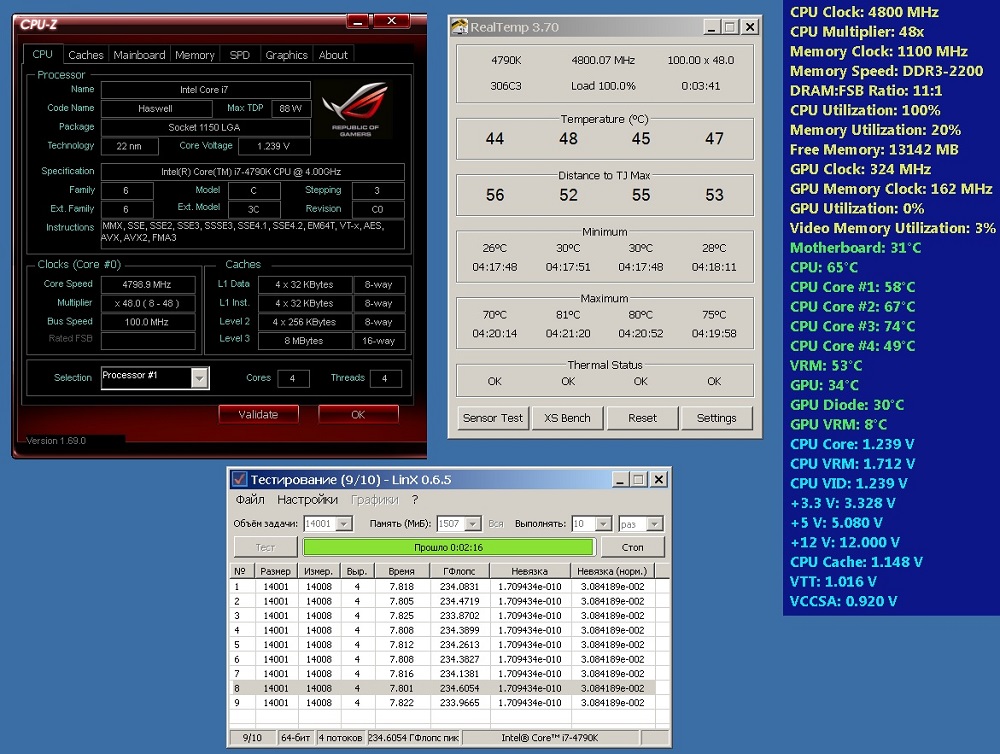Screen dimensions: 1000x754
Task: Select LinX row 1 with 234.0831 GFlops
Action: click(x=442, y=586)
